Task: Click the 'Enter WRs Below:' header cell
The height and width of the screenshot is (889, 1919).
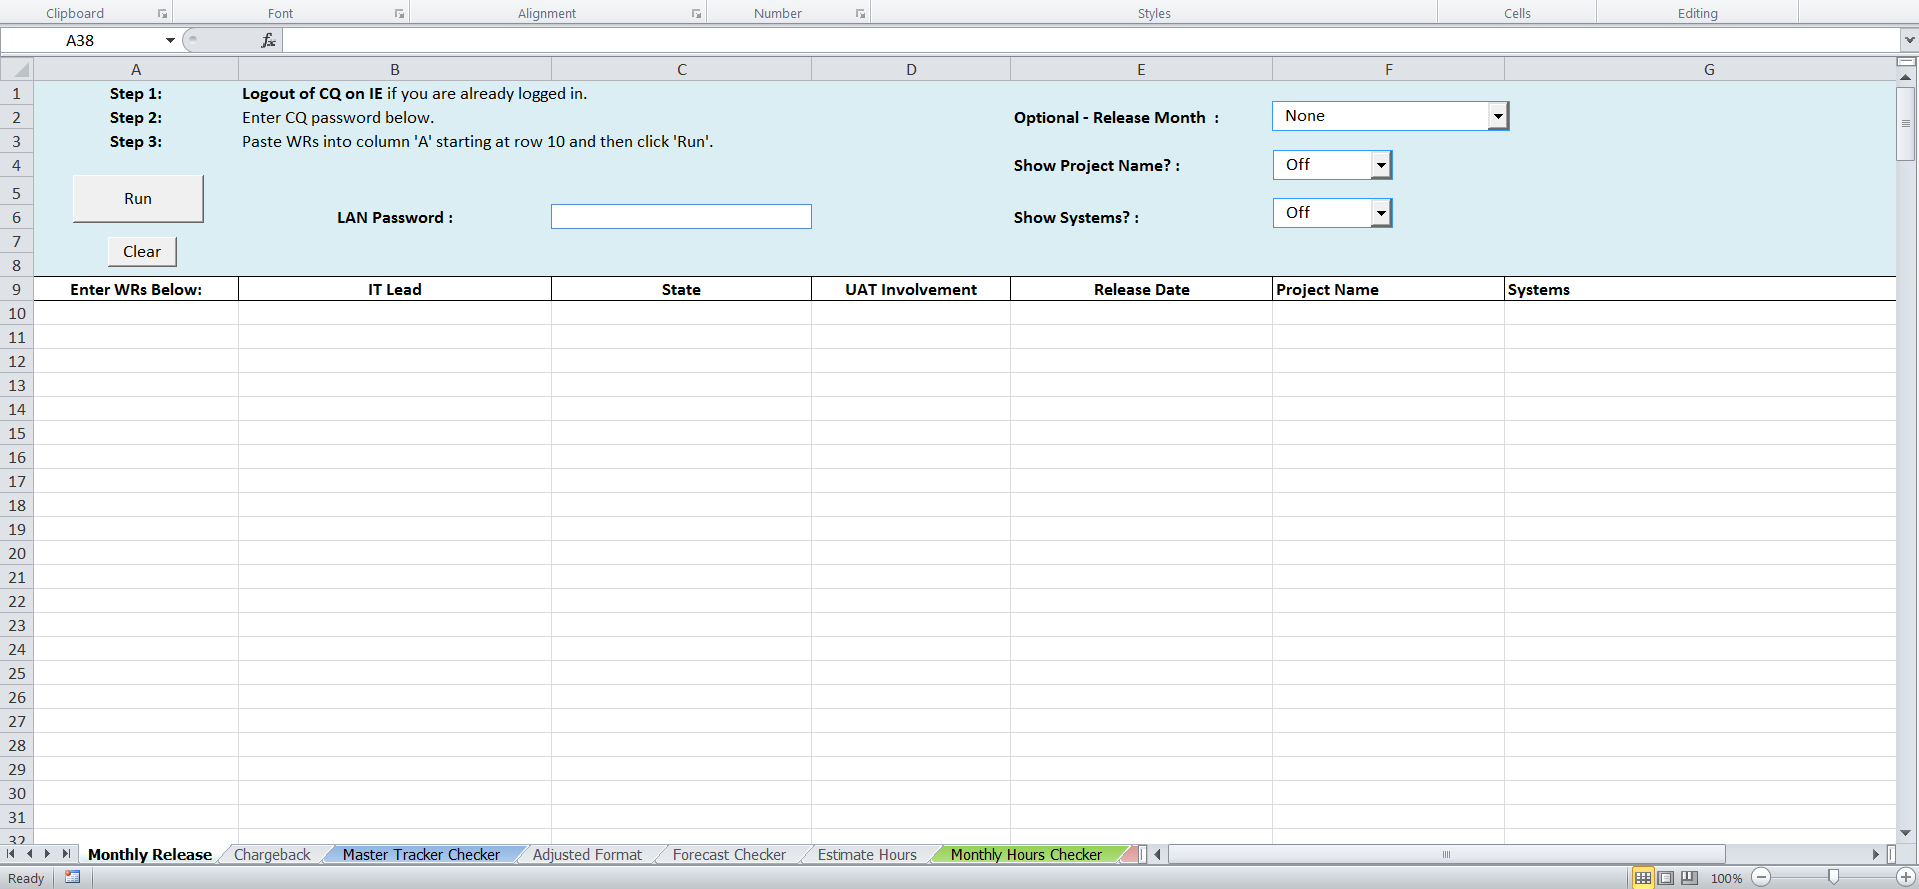Action: tap(136, 289)
